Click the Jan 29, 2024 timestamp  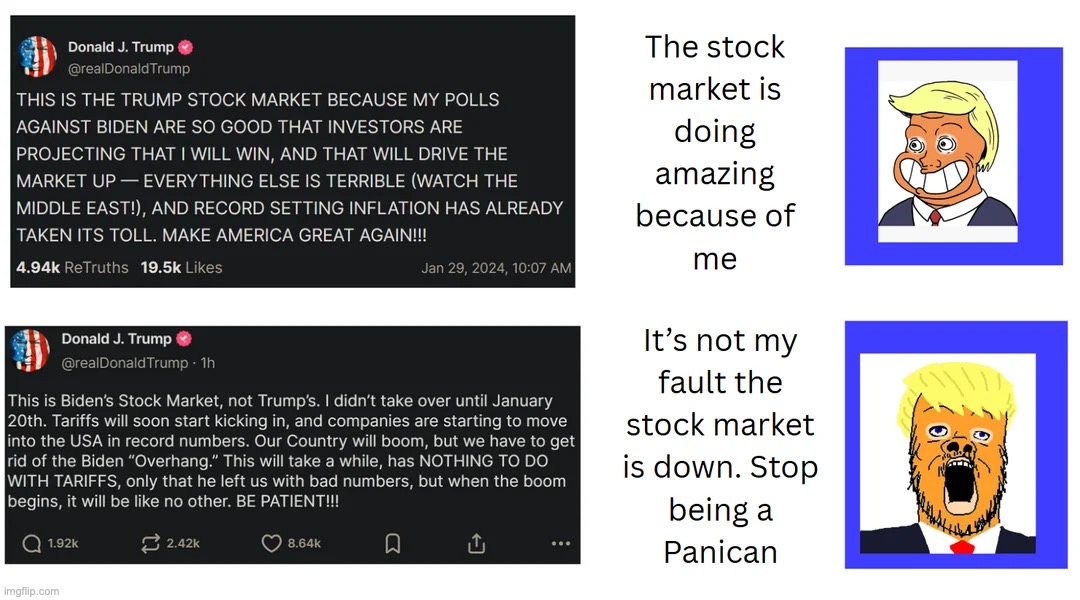[496, 268]
